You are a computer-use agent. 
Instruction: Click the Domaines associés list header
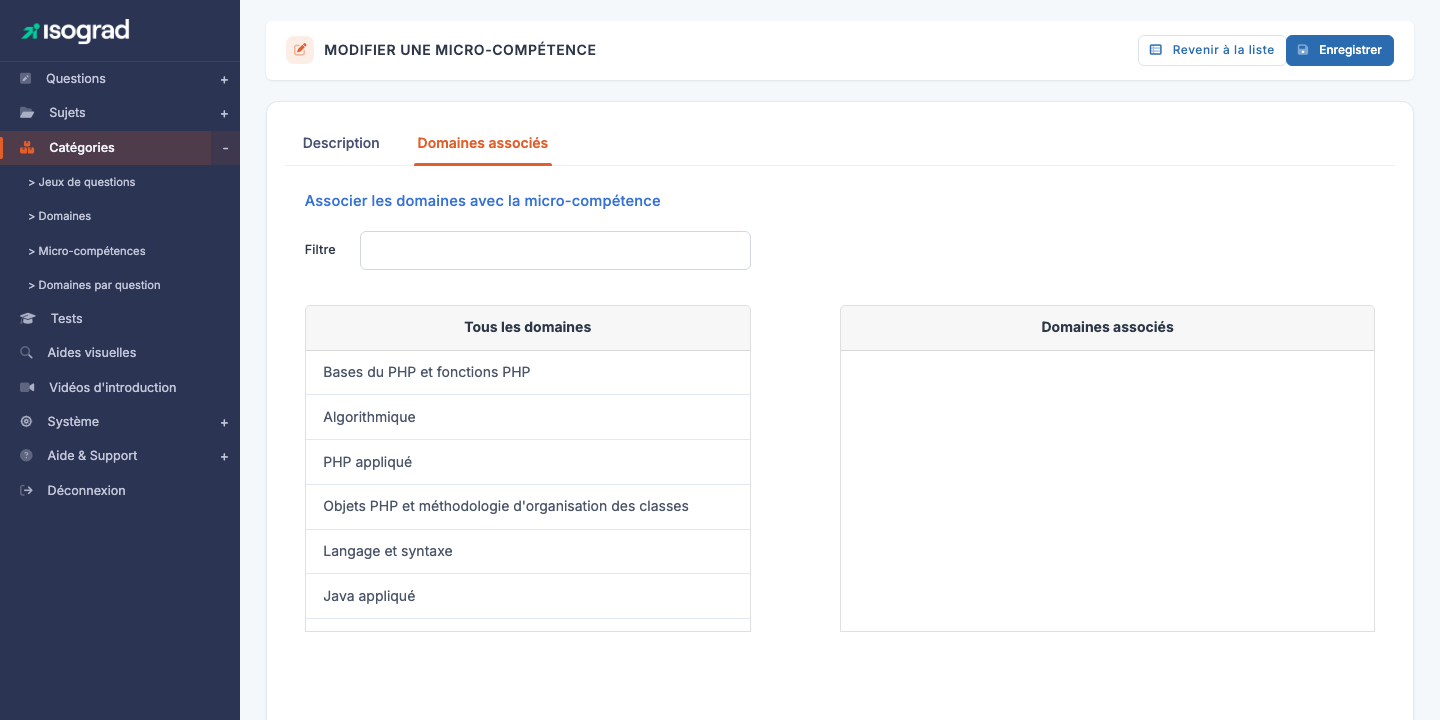[1107, 327]
